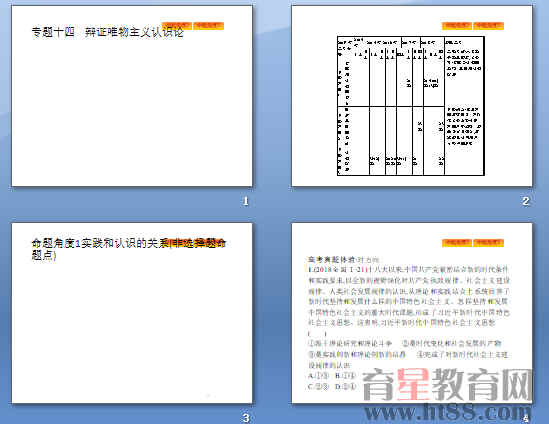Click the A/B answer options line on slide 4
This screenshot has width=549, height=424.
[332, 376]
